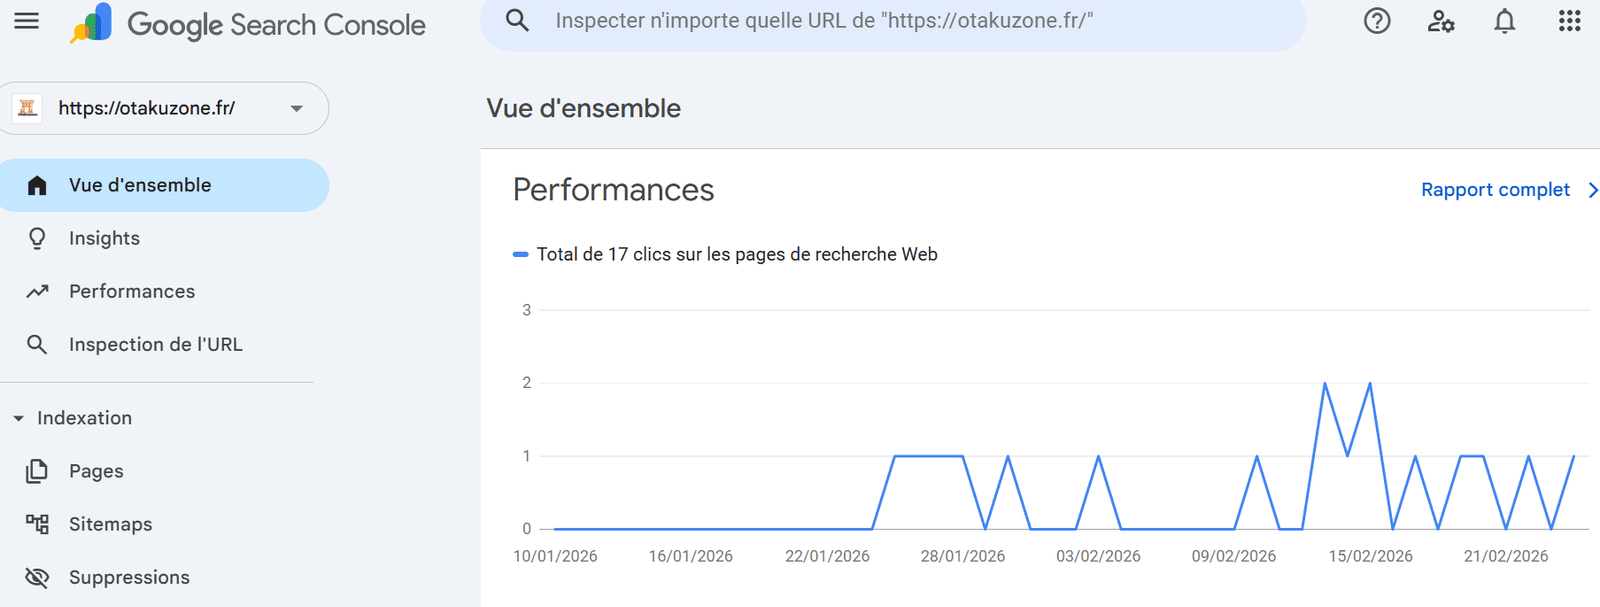Image resolution: width=1600 pixels, height=607 pixels.
Task: Go to Performances in the sidebar
Action: click(x=132, y=291)
